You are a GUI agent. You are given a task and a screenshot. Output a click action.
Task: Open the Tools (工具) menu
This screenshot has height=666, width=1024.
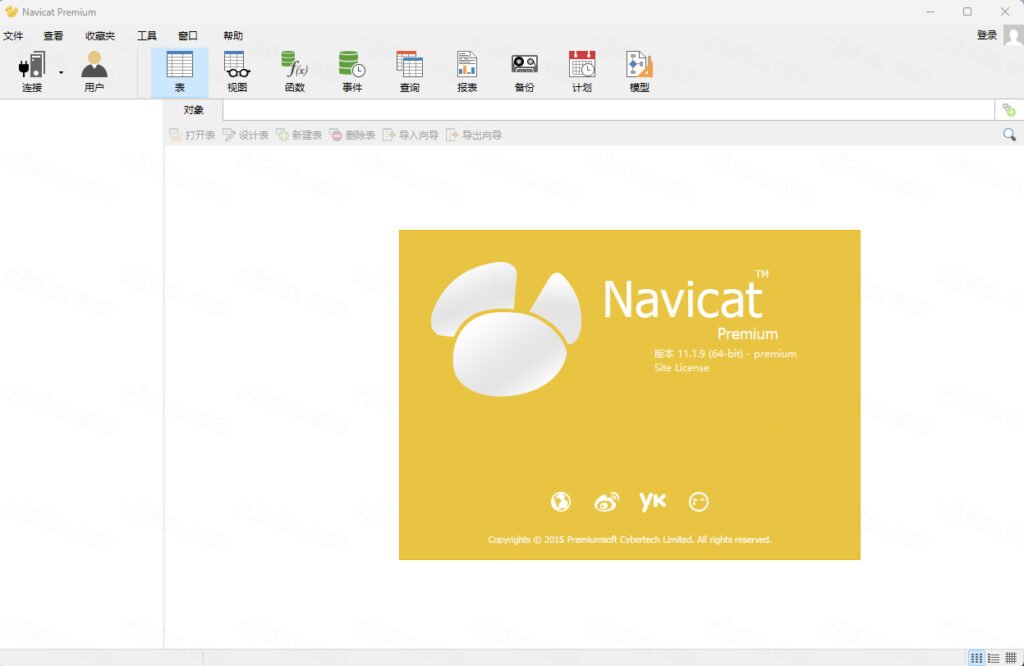coord(147,35)
